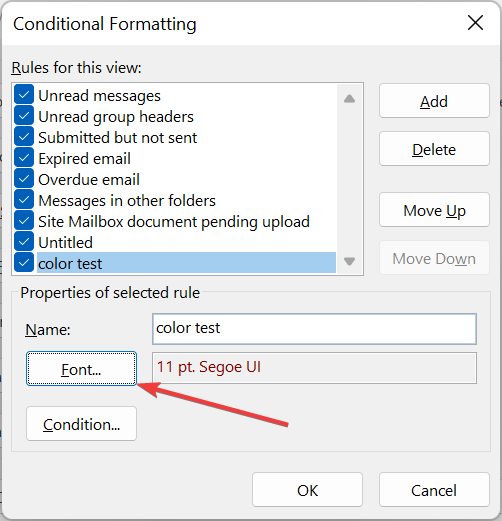Uncheck the Unread messages rule checkbox
Image resolution: width=502 pixels, height=521 pixels.
pyautogui.click(x=24, y=95)
